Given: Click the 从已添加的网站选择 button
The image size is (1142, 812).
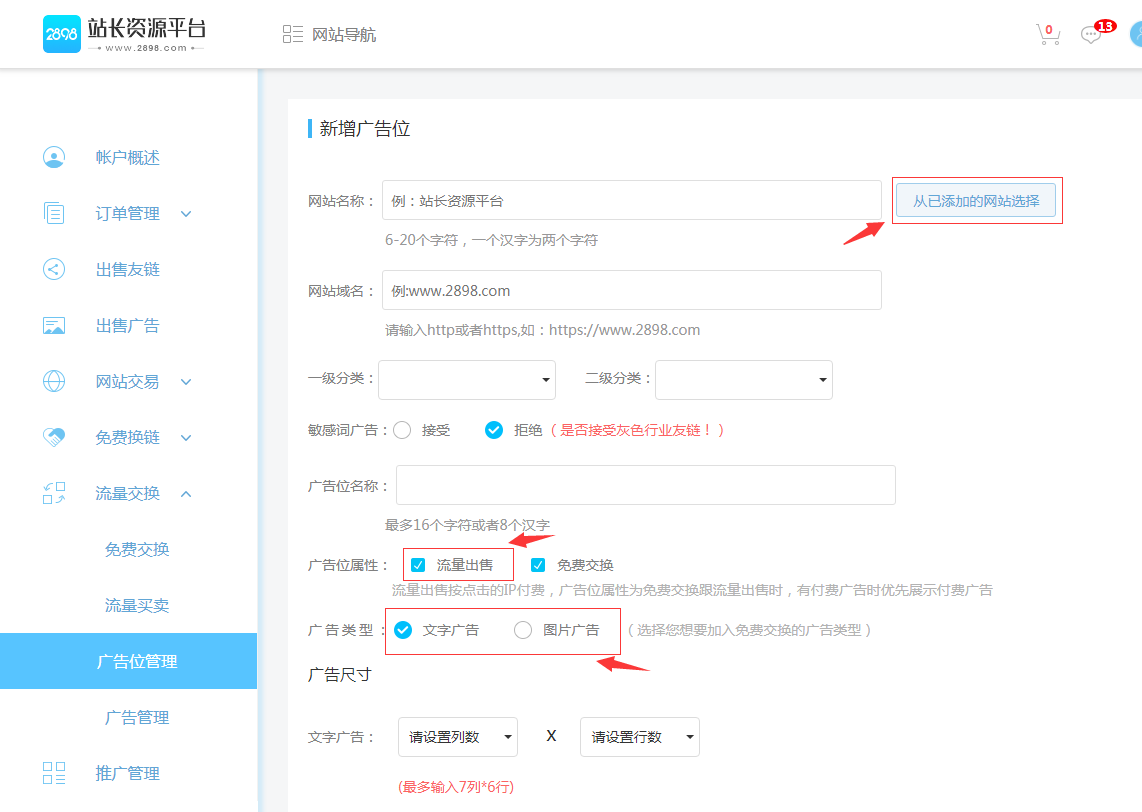Looking at the screenshot, I should point(975,201).
